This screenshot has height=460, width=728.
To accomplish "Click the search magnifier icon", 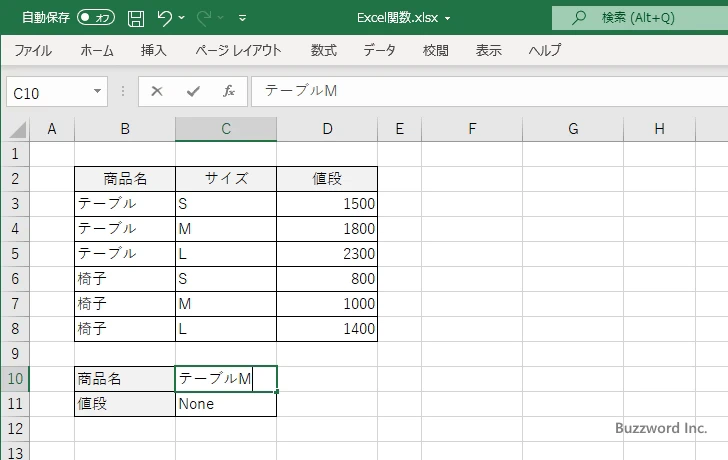I will (578, 18).
